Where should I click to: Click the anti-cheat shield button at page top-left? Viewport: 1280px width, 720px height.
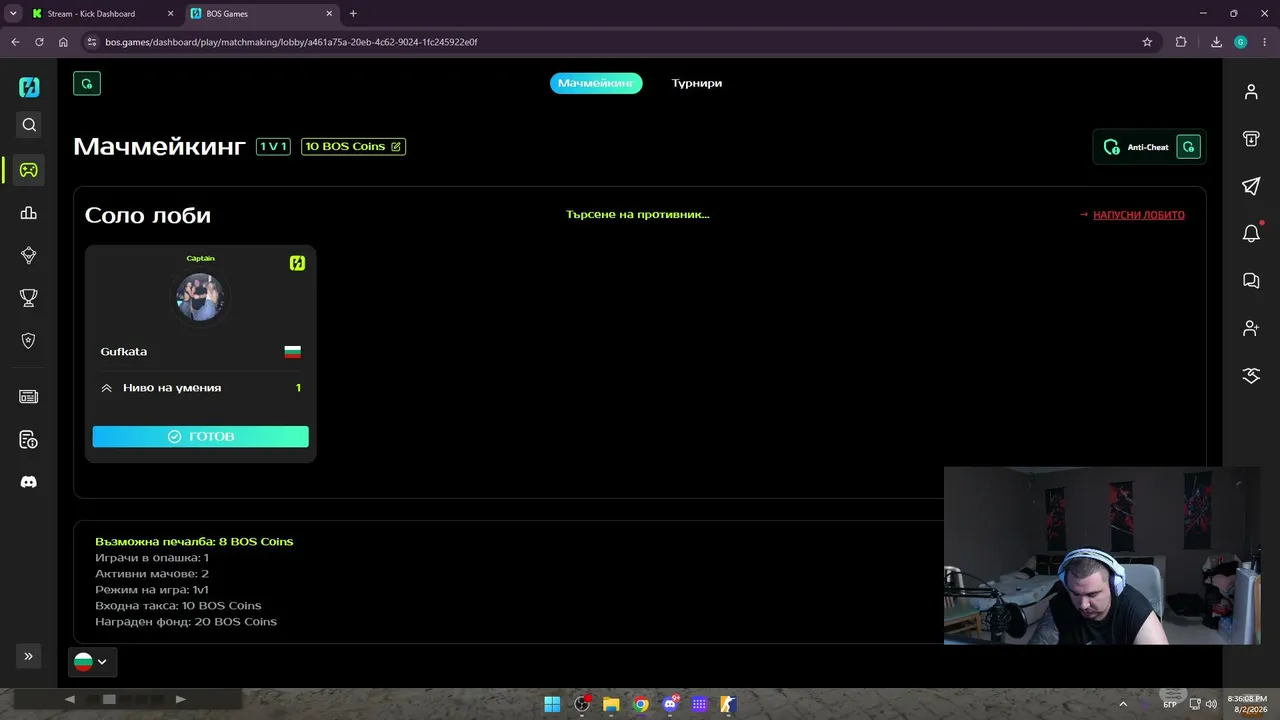tap(87, 84)
